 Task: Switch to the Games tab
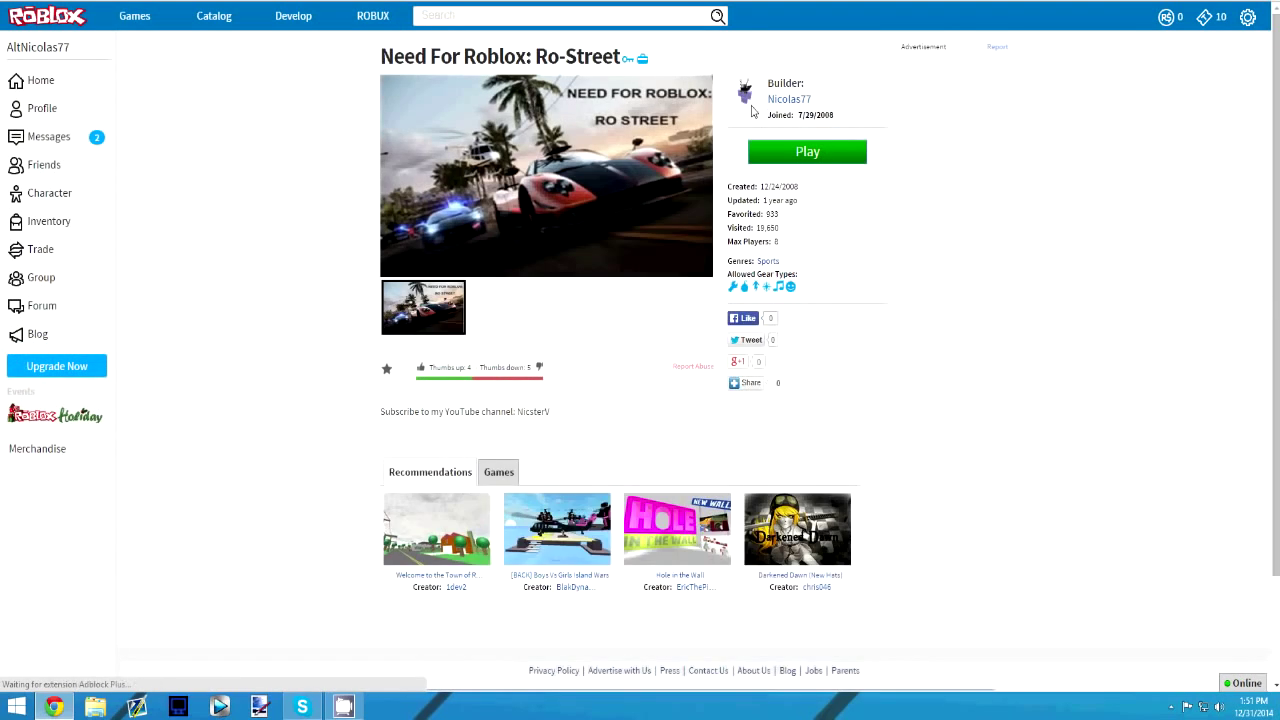[499, 472]
